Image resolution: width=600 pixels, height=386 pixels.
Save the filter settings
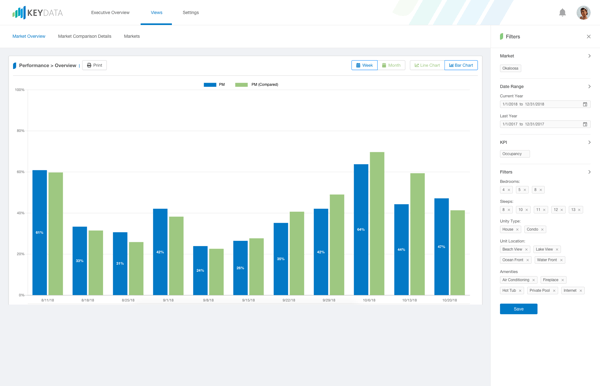click(518, 309)
